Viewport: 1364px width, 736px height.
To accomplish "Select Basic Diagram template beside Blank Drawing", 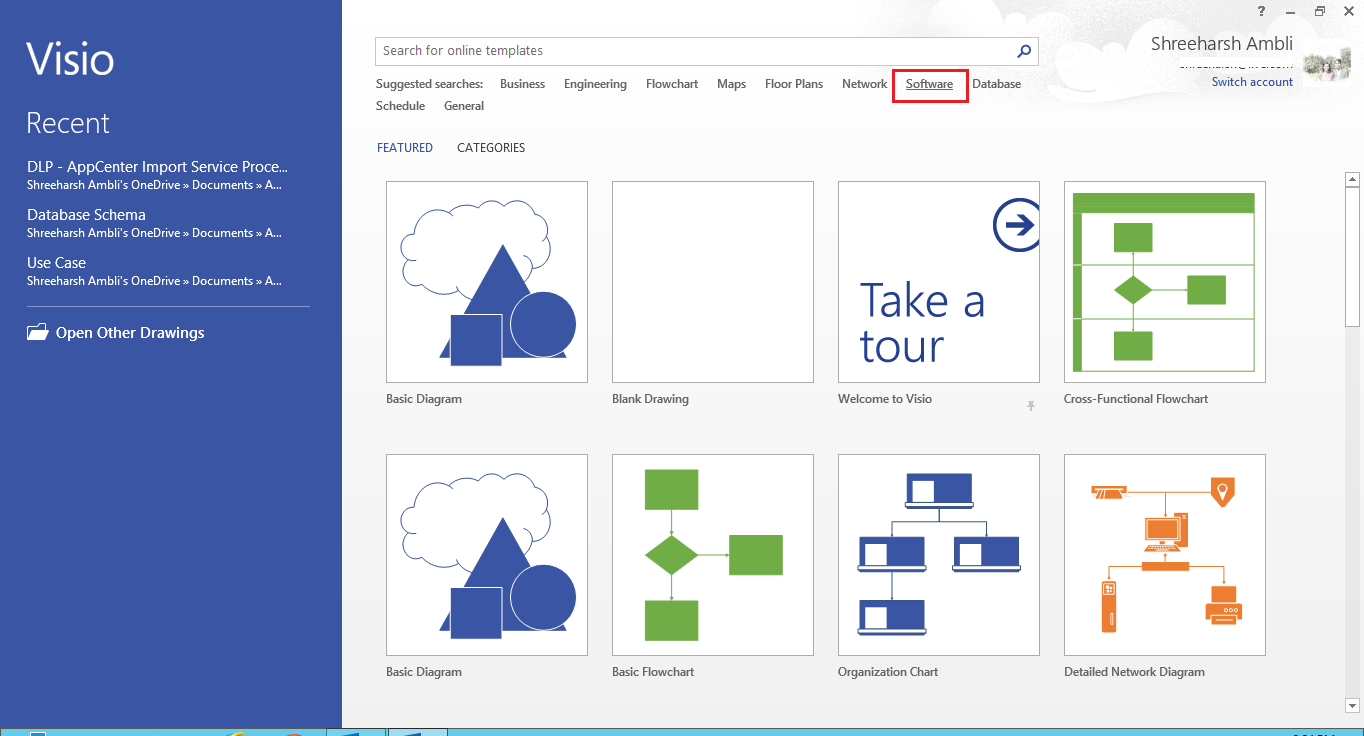I will pyautogui.click(x=487, y=282).
